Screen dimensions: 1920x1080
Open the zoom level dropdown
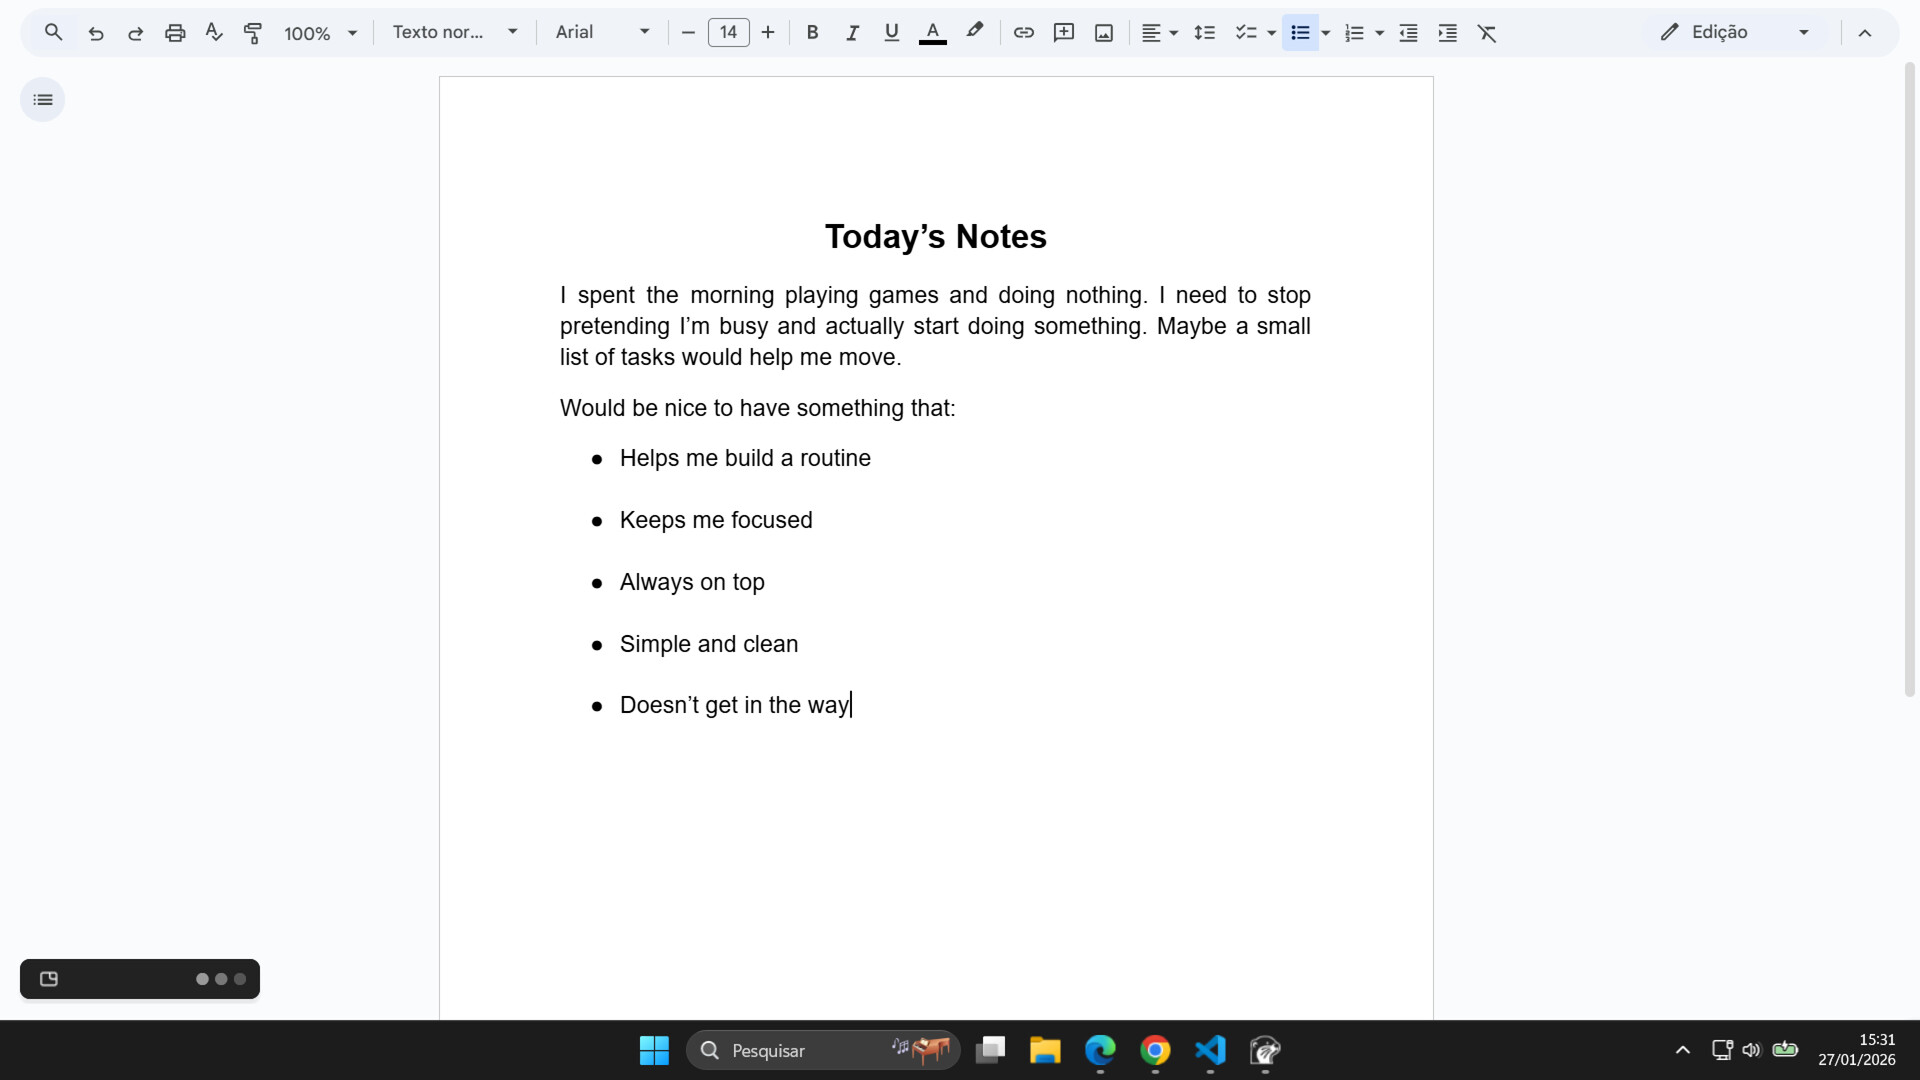pyautogui.click(x=351, y=32)
